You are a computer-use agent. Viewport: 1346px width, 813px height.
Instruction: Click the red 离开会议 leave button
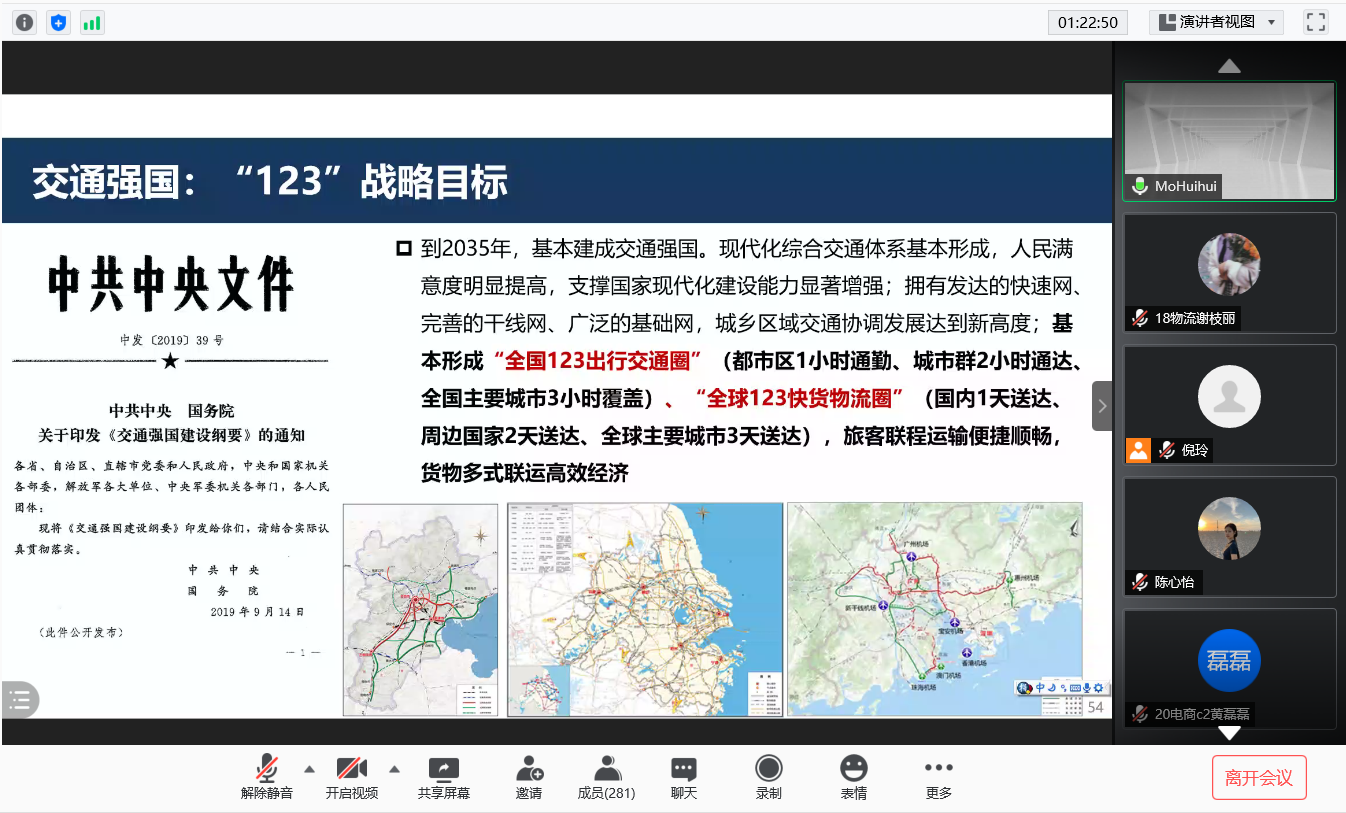(x=1259, y=778)
